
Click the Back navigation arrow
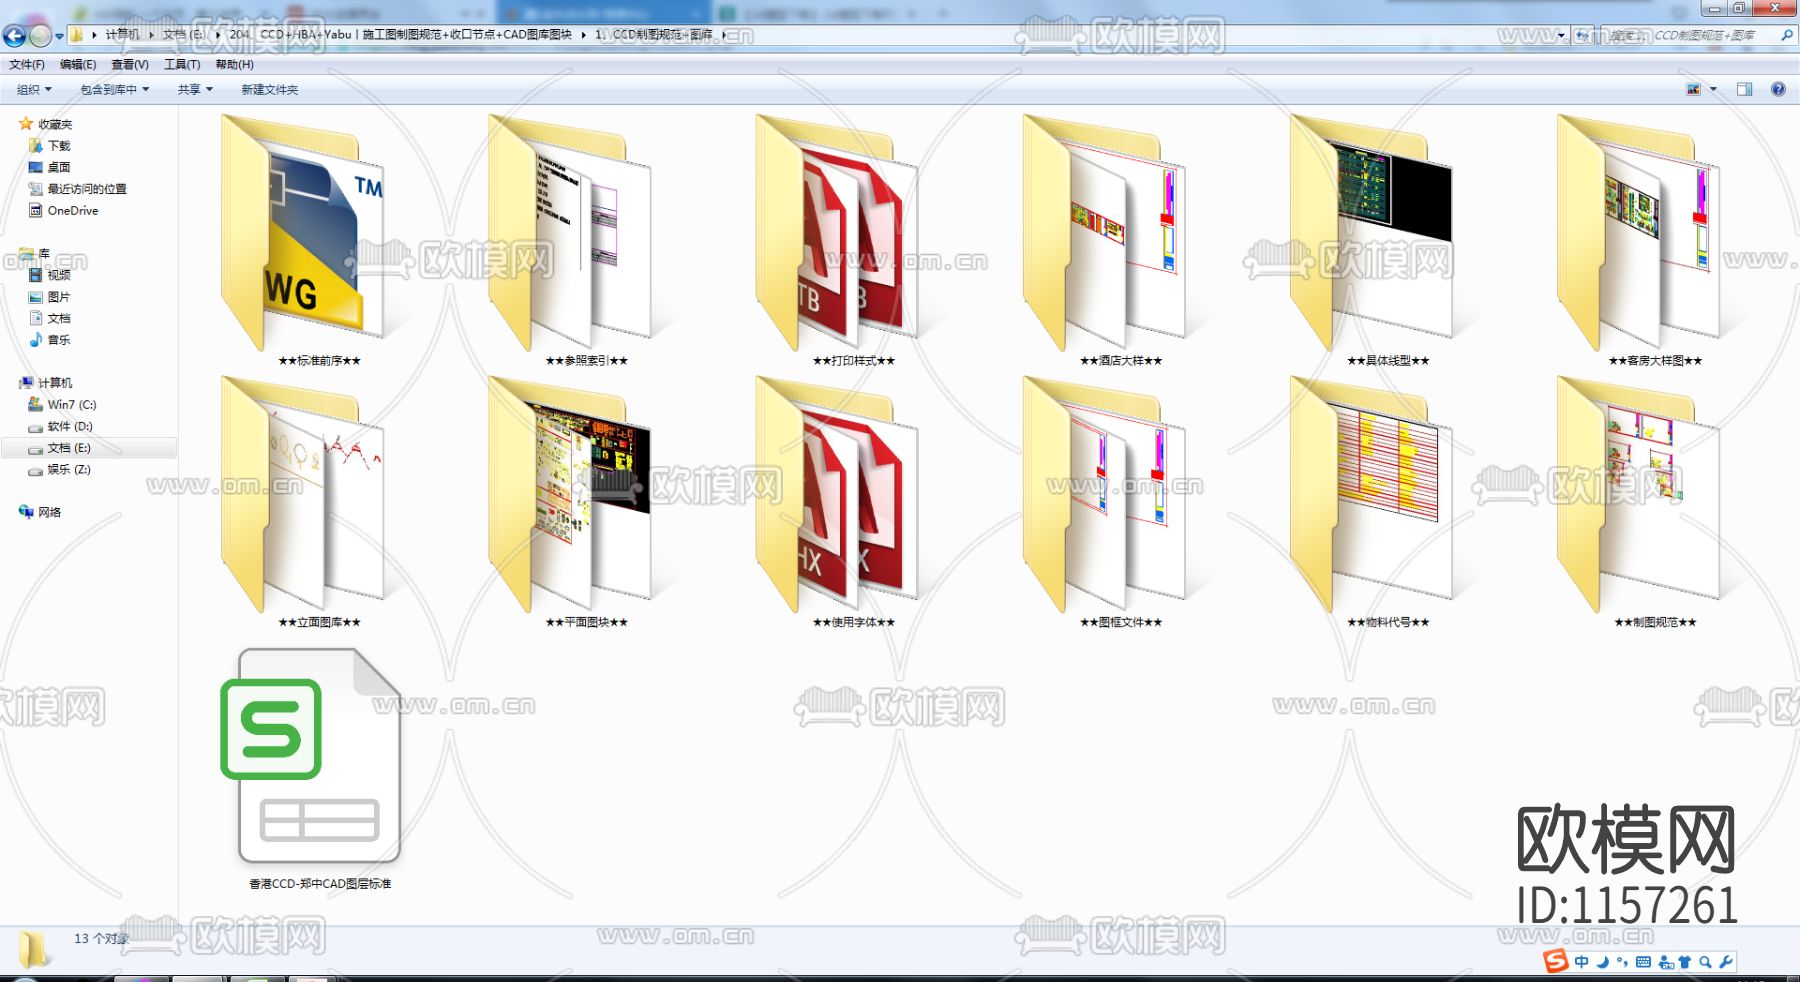click(x=14, y=36)
